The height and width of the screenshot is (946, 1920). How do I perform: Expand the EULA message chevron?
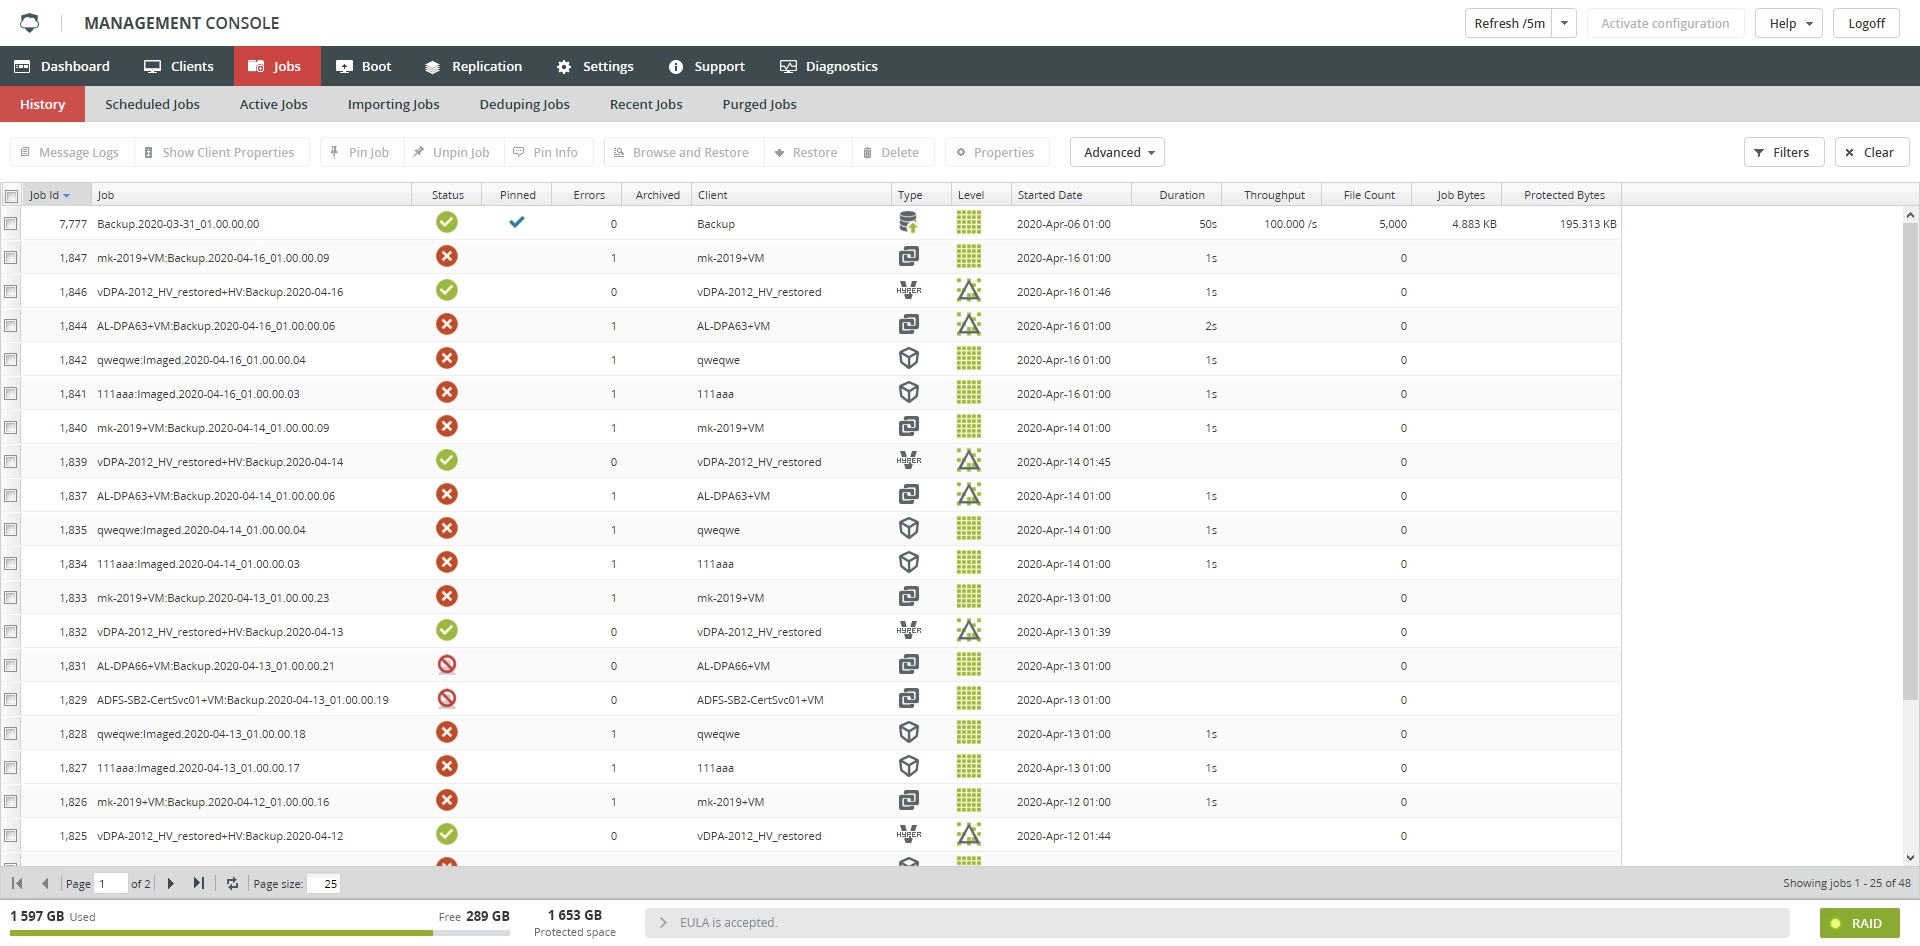[x=663, y=922]
